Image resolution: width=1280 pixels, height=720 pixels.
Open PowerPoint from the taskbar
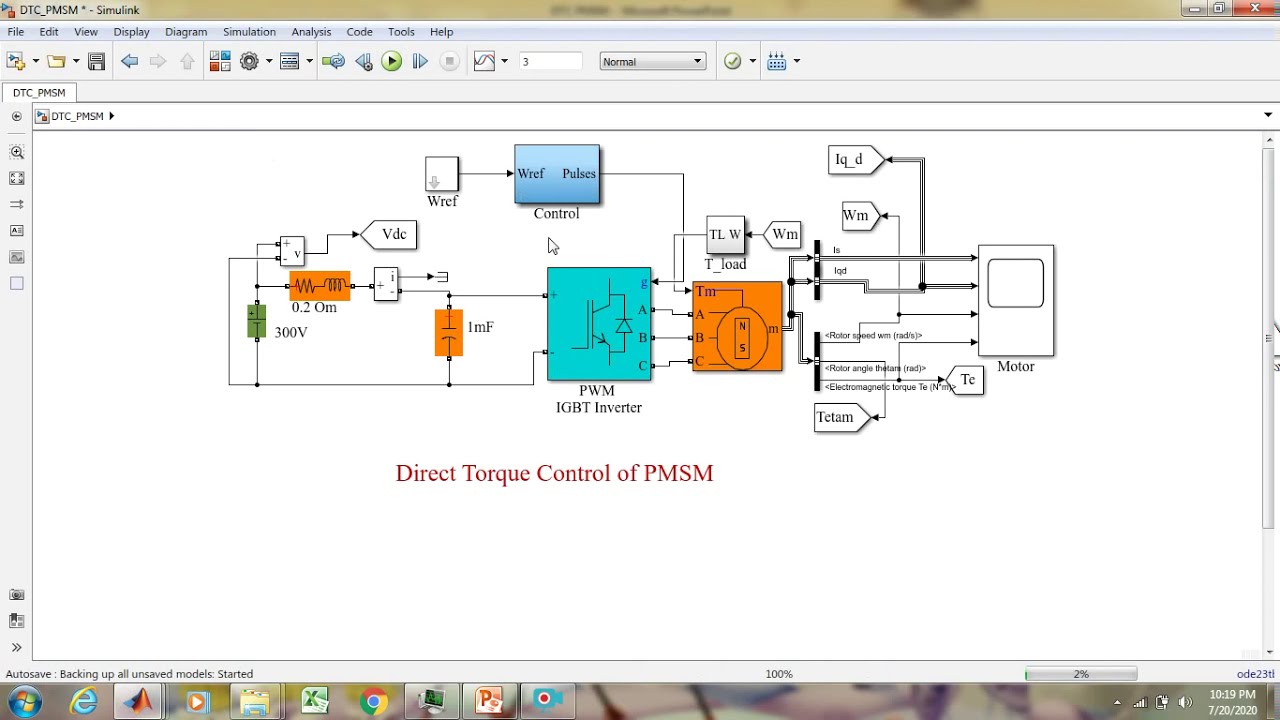click(x=489, y=701)
